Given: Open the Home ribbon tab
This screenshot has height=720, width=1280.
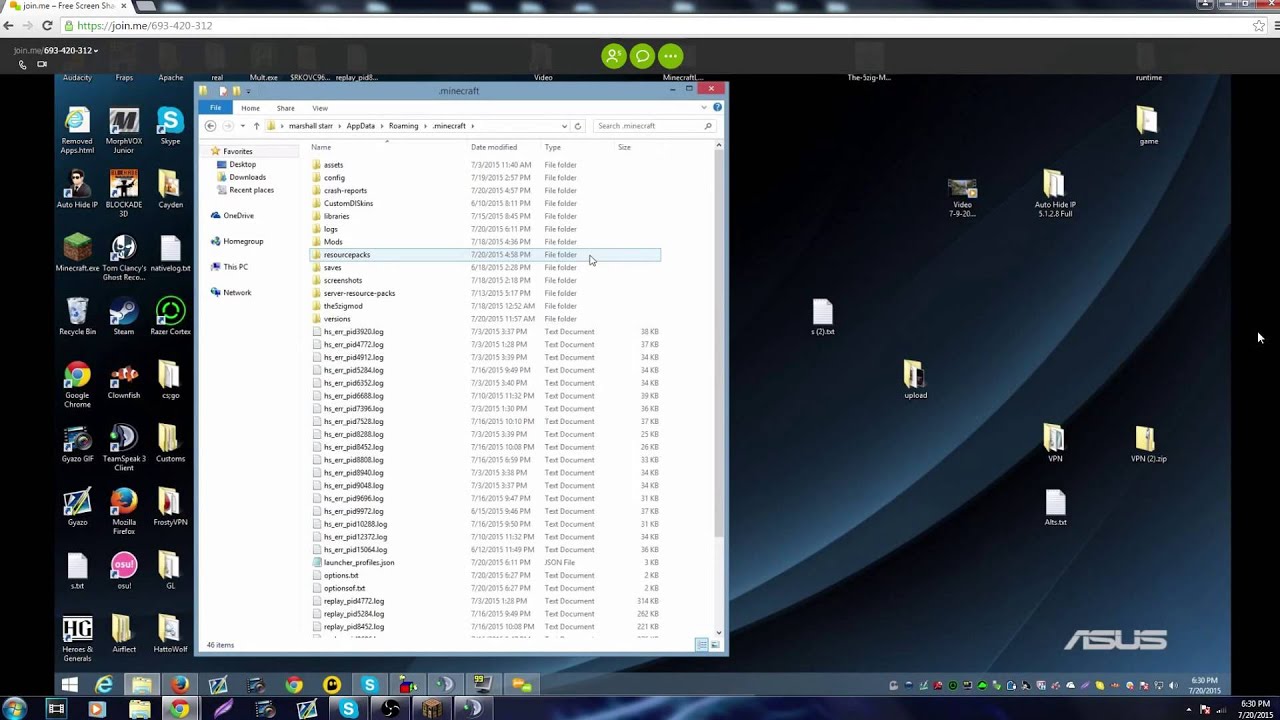Looking at the screenshot, I should (x=250, y=108).
